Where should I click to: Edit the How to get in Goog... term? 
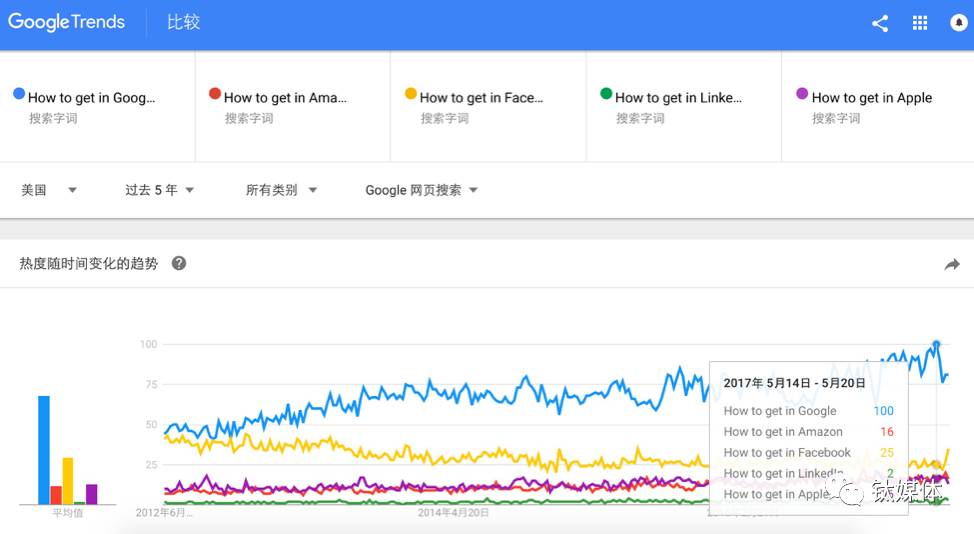tap(92, 98)
